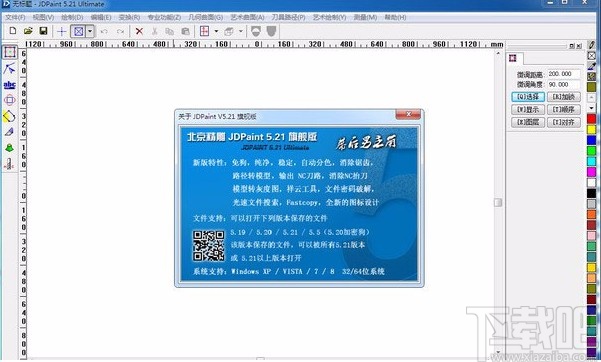601x362 pixels.
Task: Pick the magenta color swatch
Action: point(592,172)
